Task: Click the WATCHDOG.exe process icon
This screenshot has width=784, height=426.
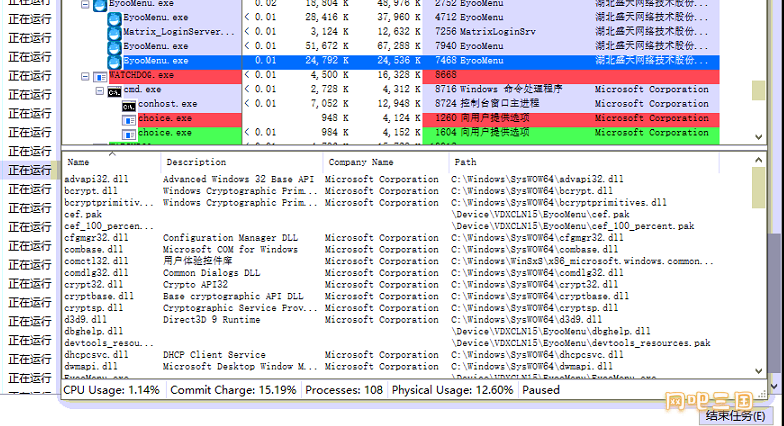Action: point(100,76)
